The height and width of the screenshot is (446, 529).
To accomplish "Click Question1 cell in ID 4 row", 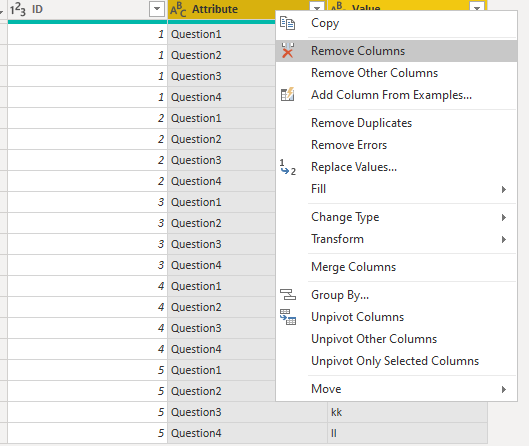I will click(222, 286).
